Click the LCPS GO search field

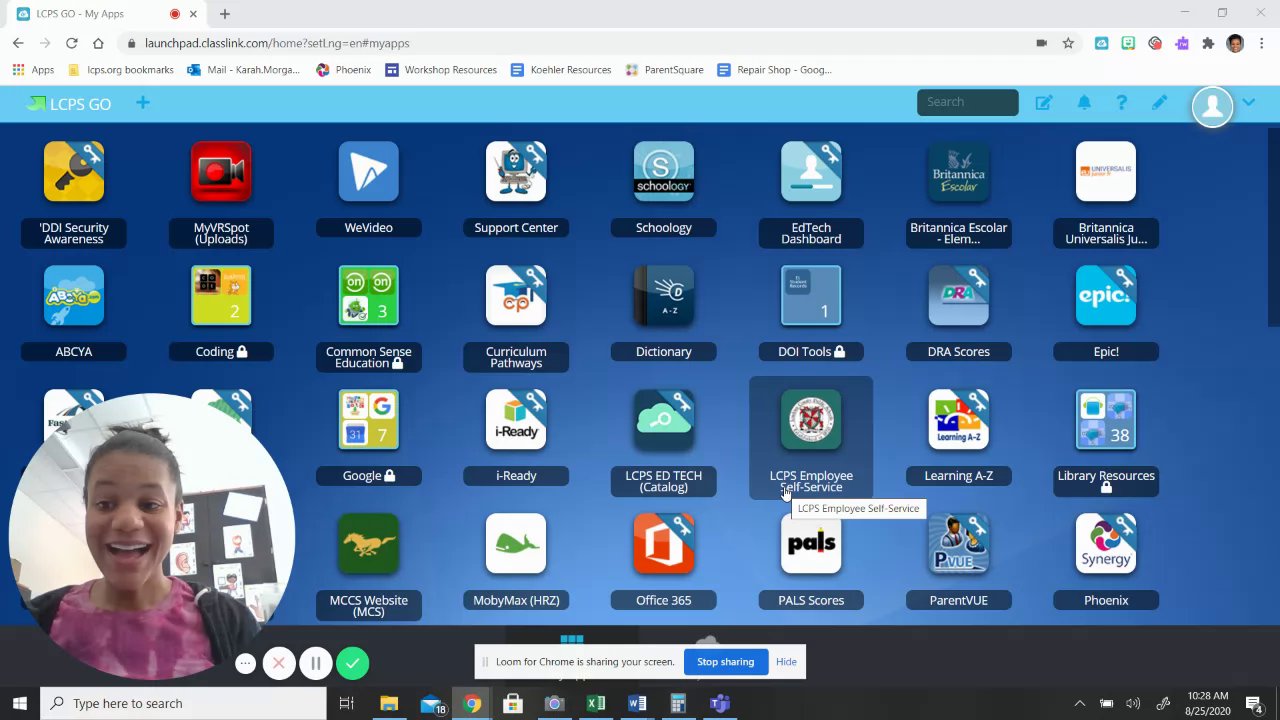tap(967, 102)
